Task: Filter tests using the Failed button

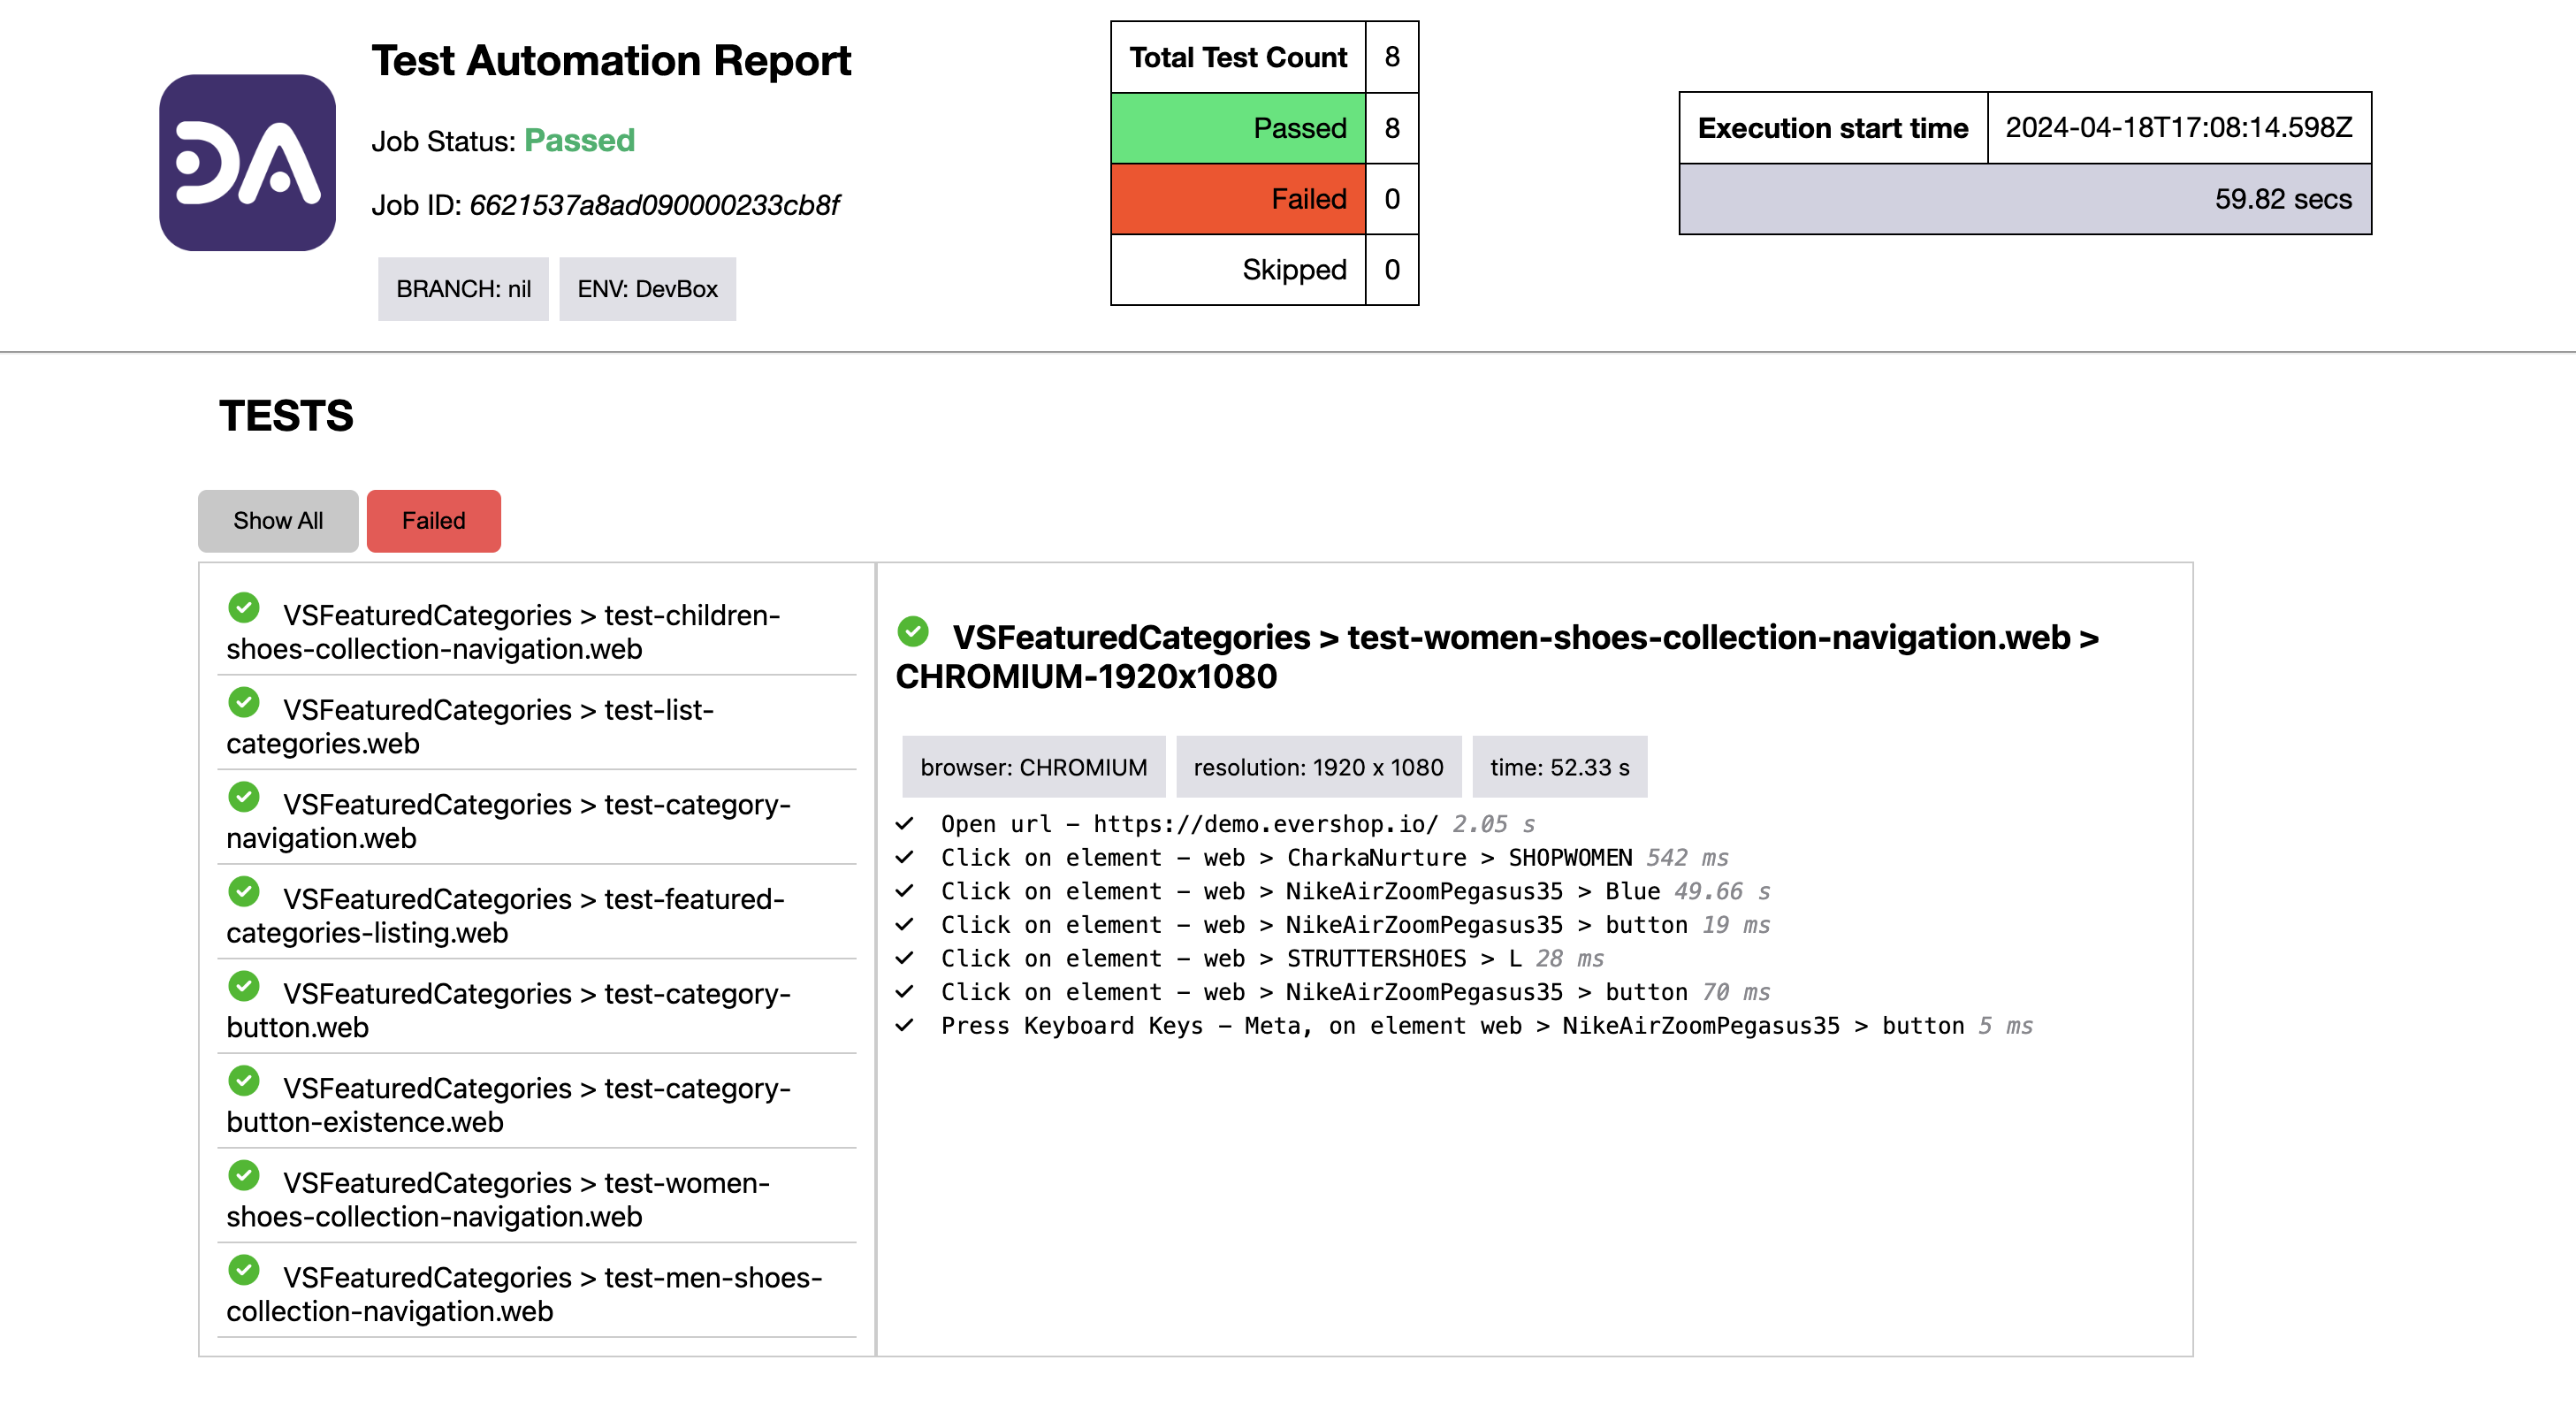Action: [x=433, y=521]
